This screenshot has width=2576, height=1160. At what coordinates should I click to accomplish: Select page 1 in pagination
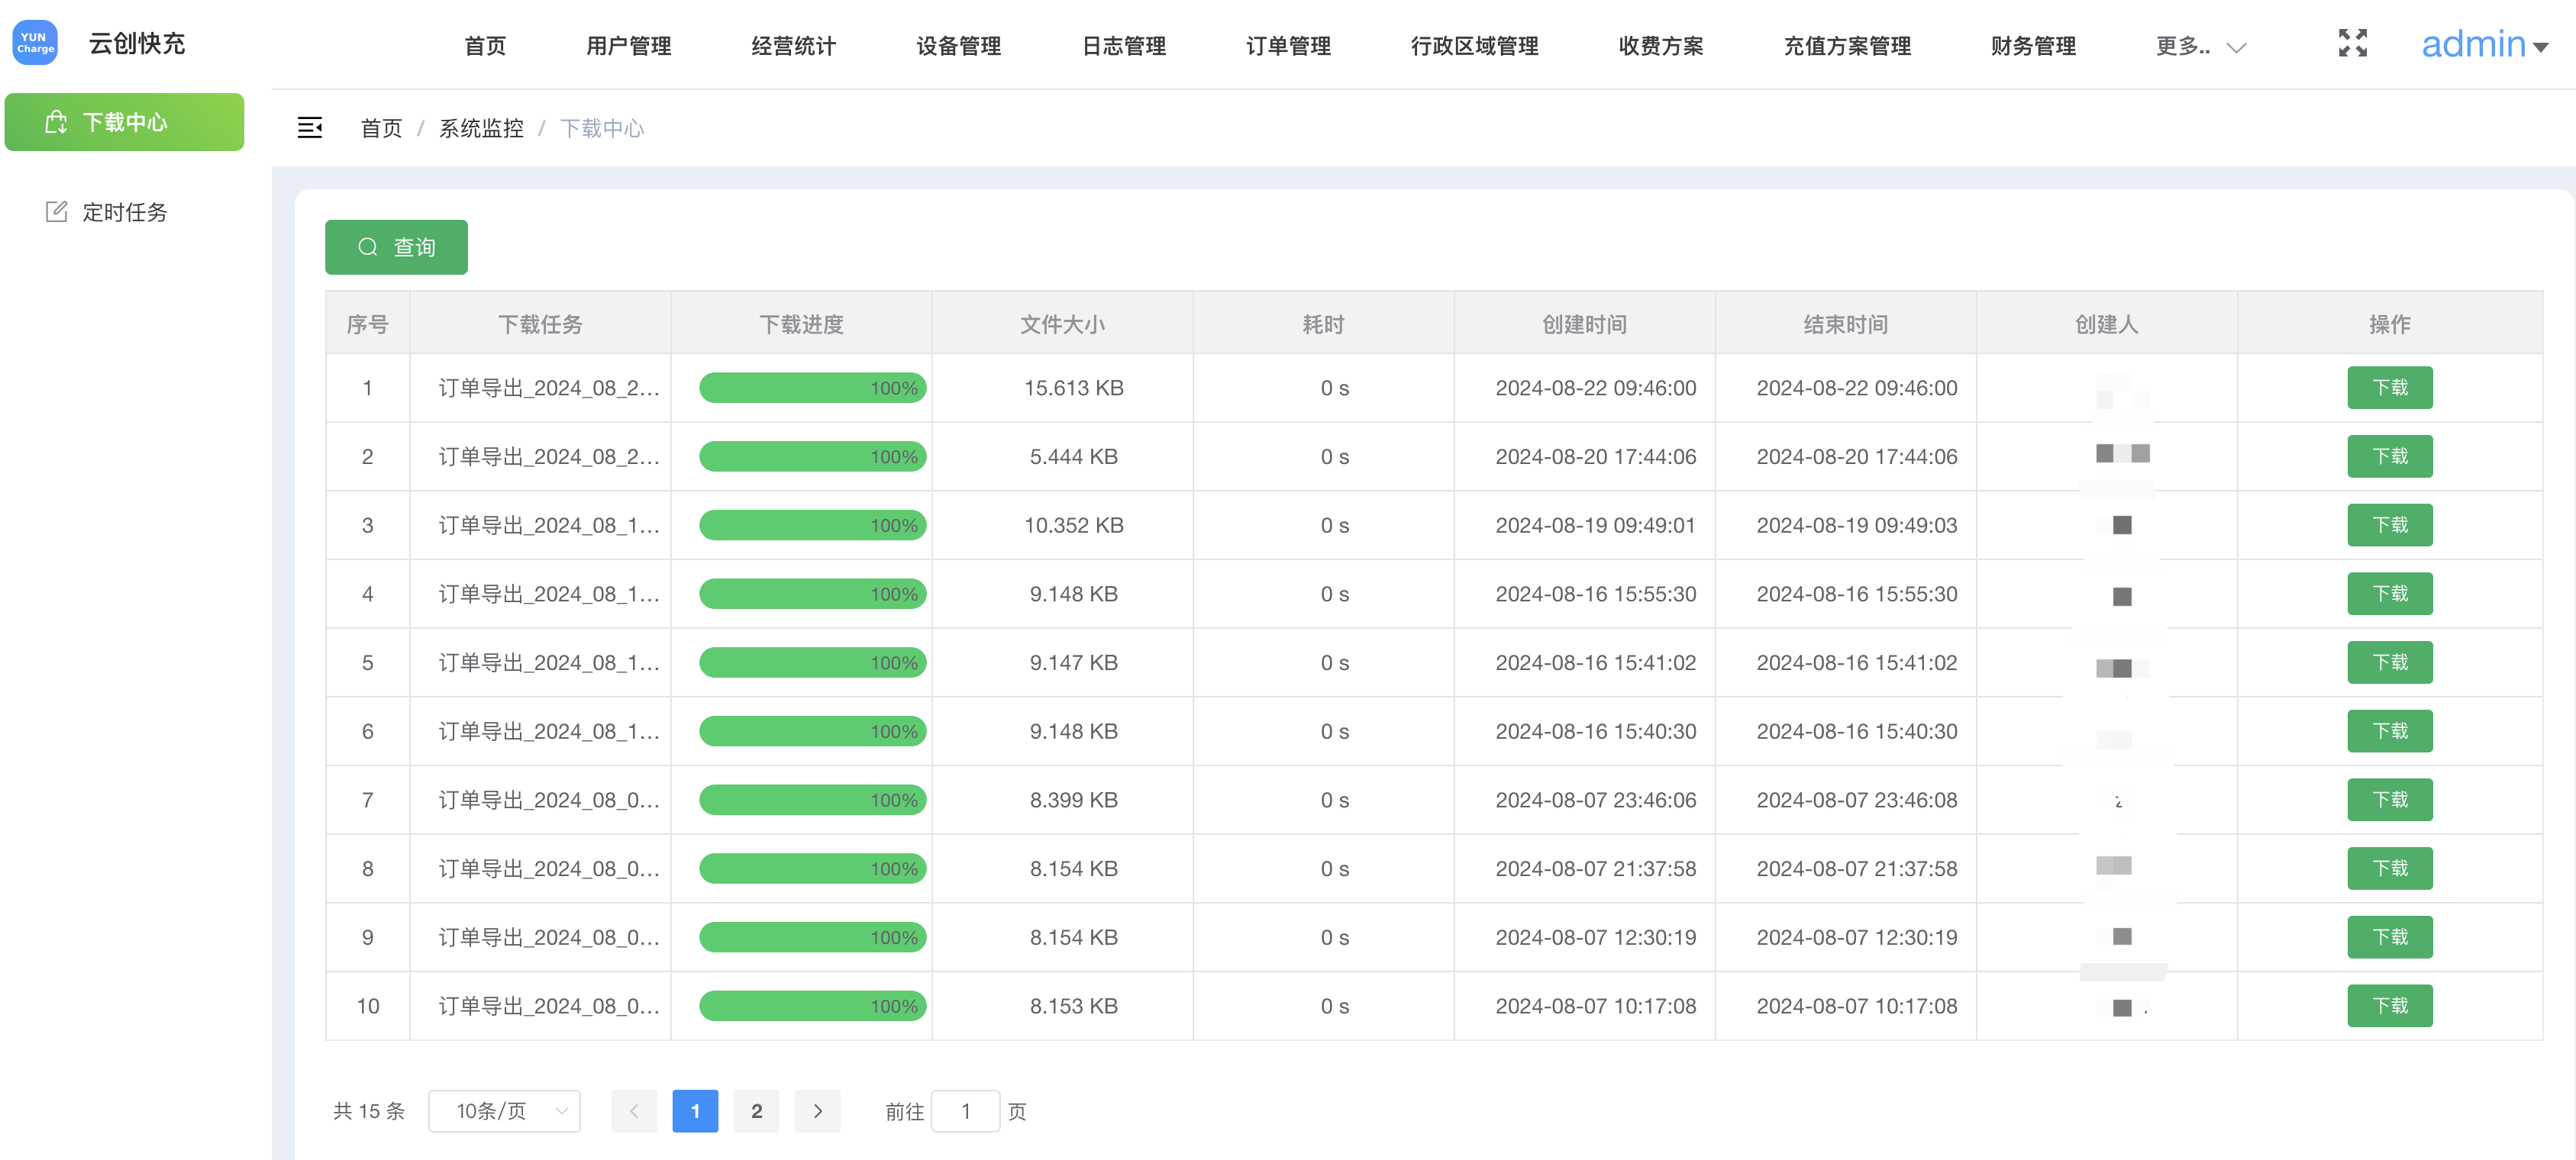pos(695,1111)
